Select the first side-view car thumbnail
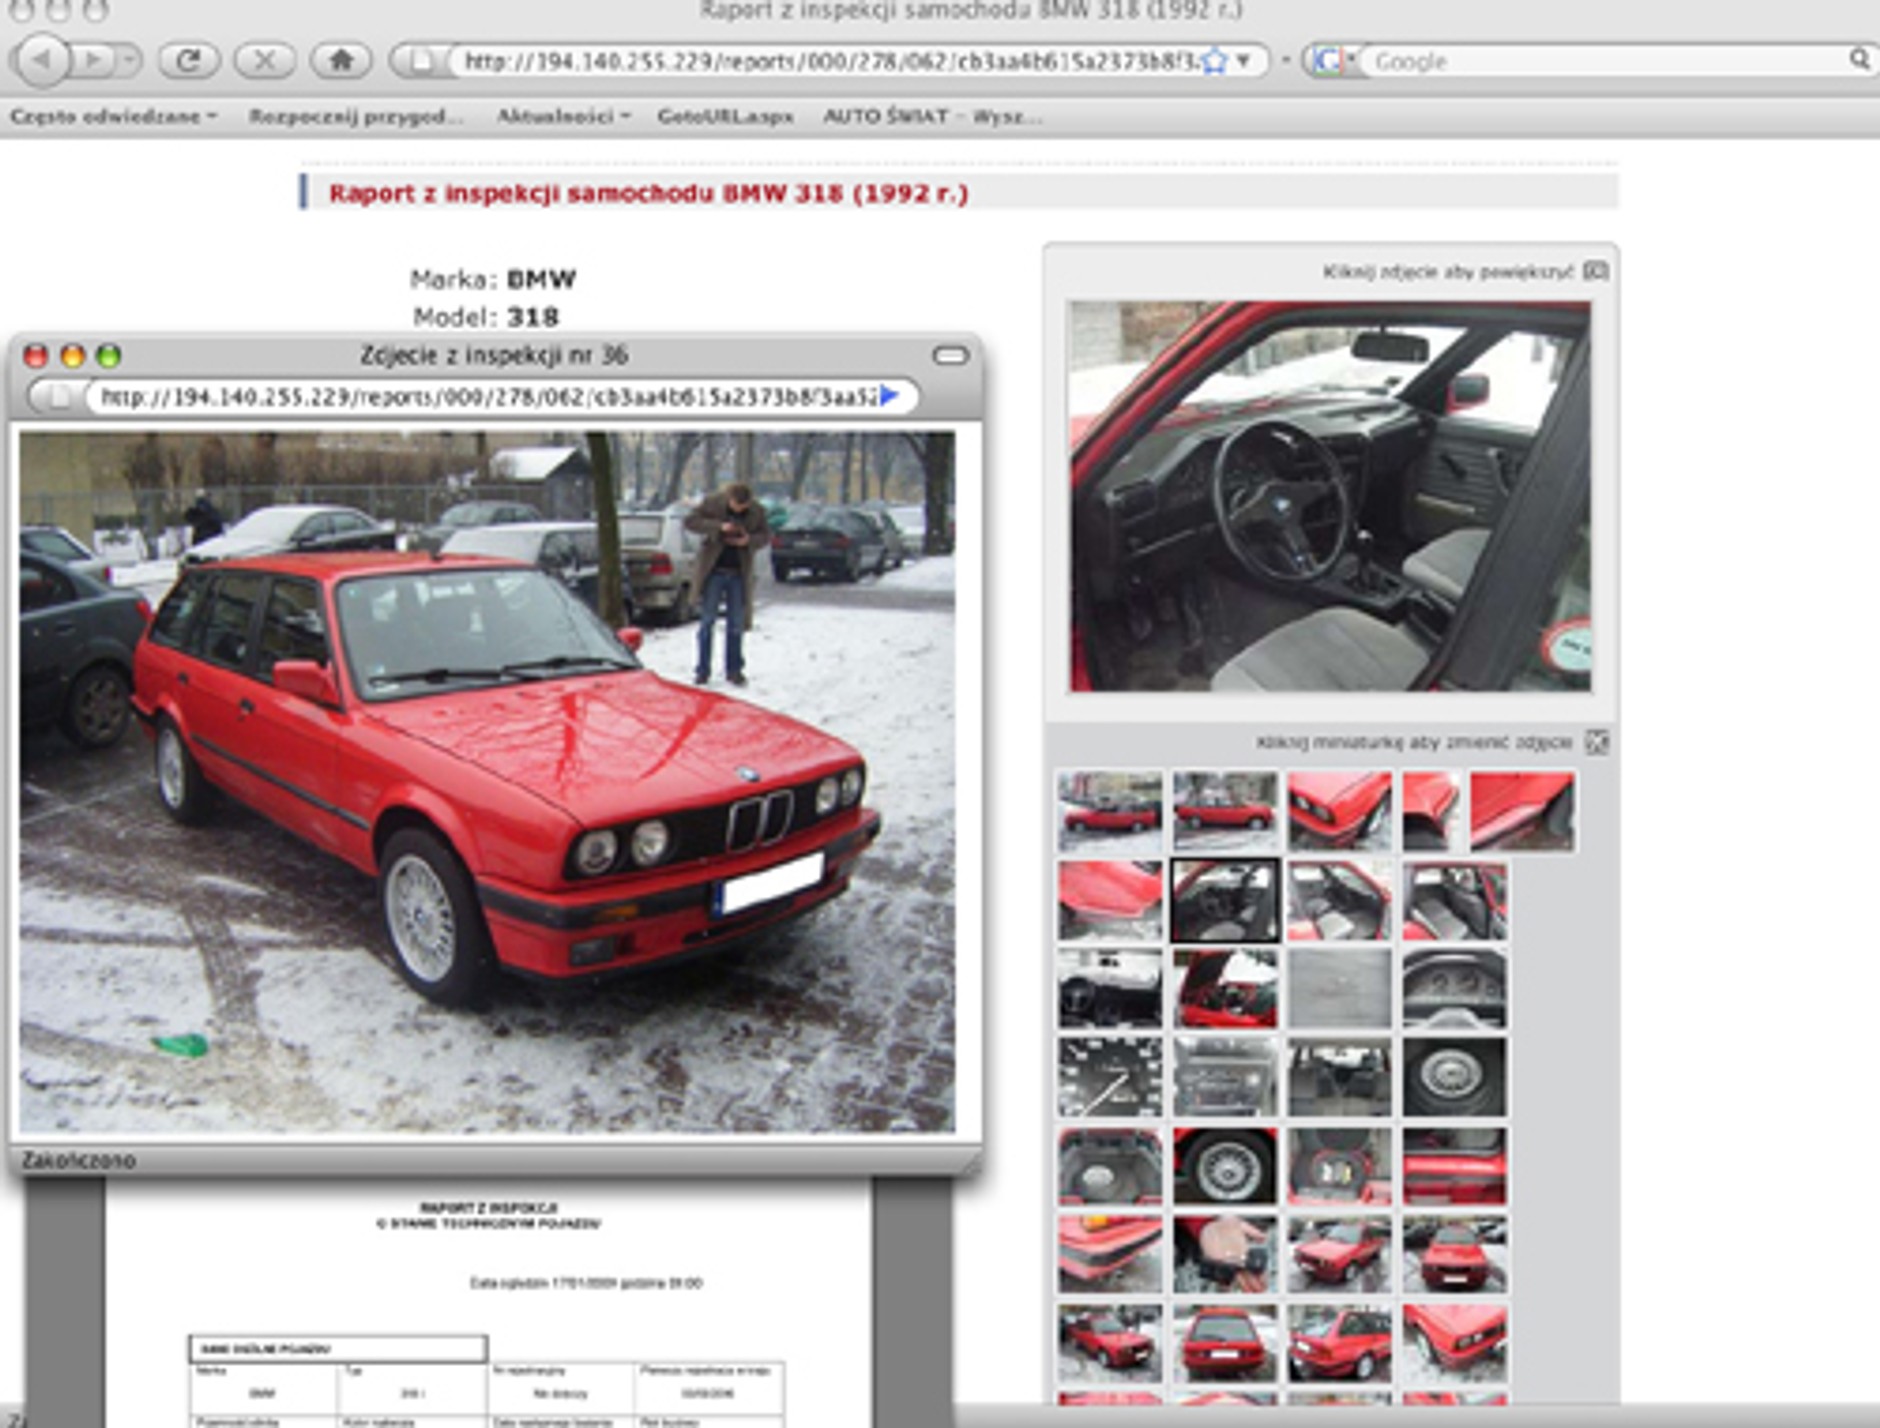1880x1428 pixels. 1109,811
